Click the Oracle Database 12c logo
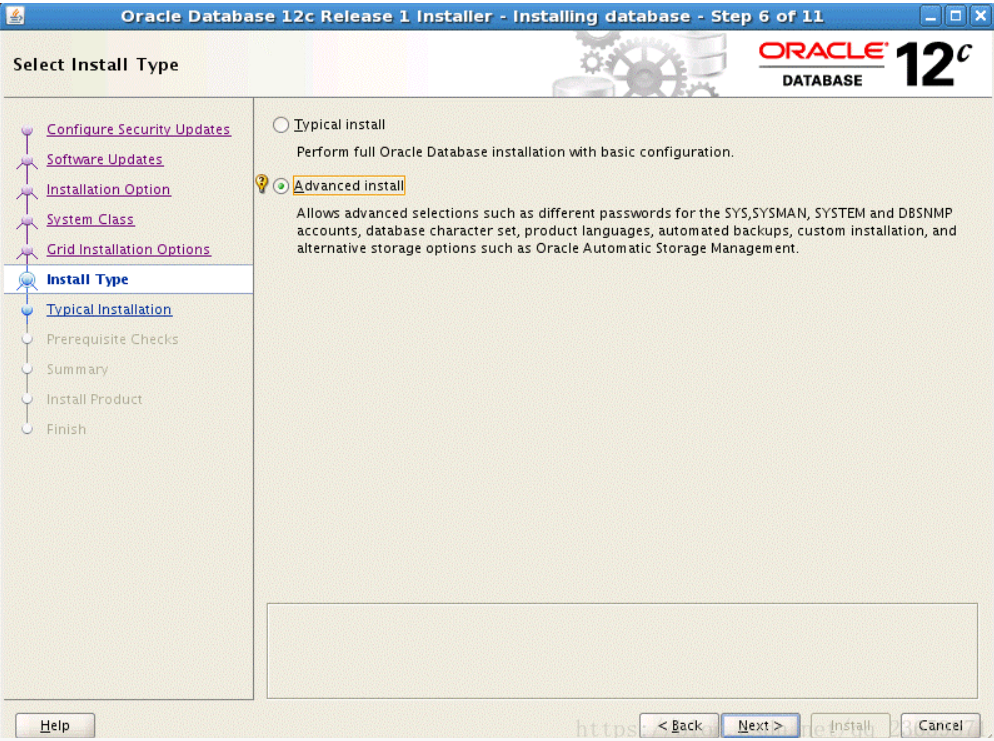The height and width of the screenshot is (741, 994). [865, 64]
